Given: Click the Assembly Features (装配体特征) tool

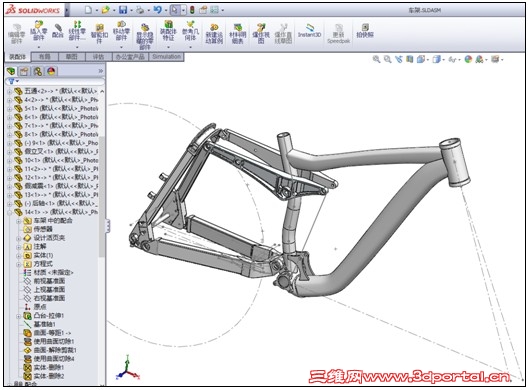Looking at the screenshot, I should coord(168,31).
